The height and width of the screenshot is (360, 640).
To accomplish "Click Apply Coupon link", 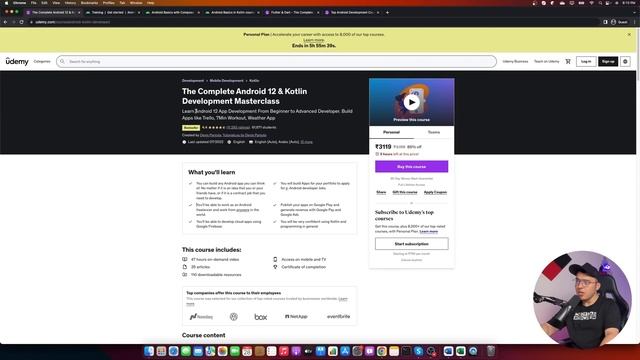I will coord(435,192).
